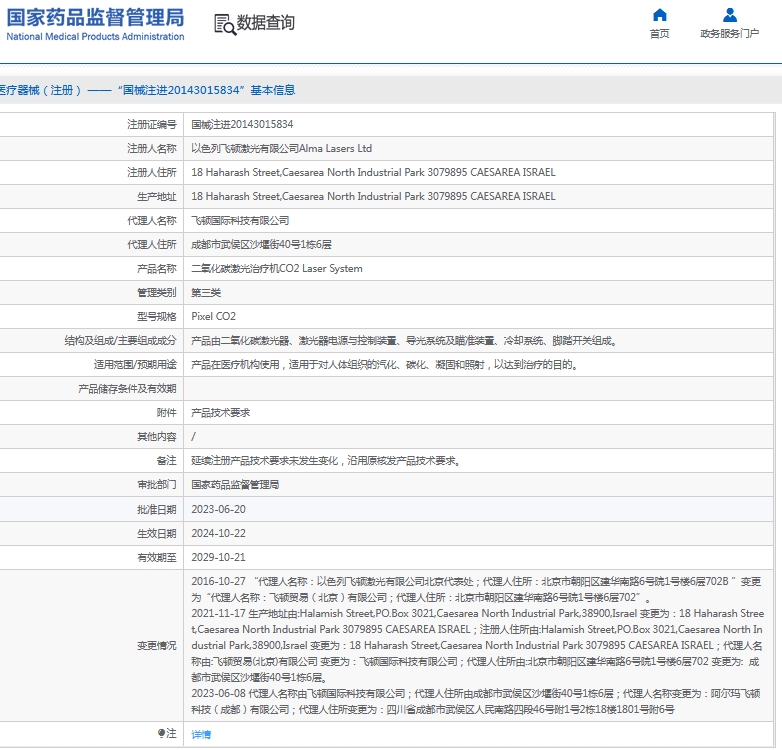This screenshot has width=782, height=750.
Task: Click the 注册证编号 label
Action: [x=152, y=125]
